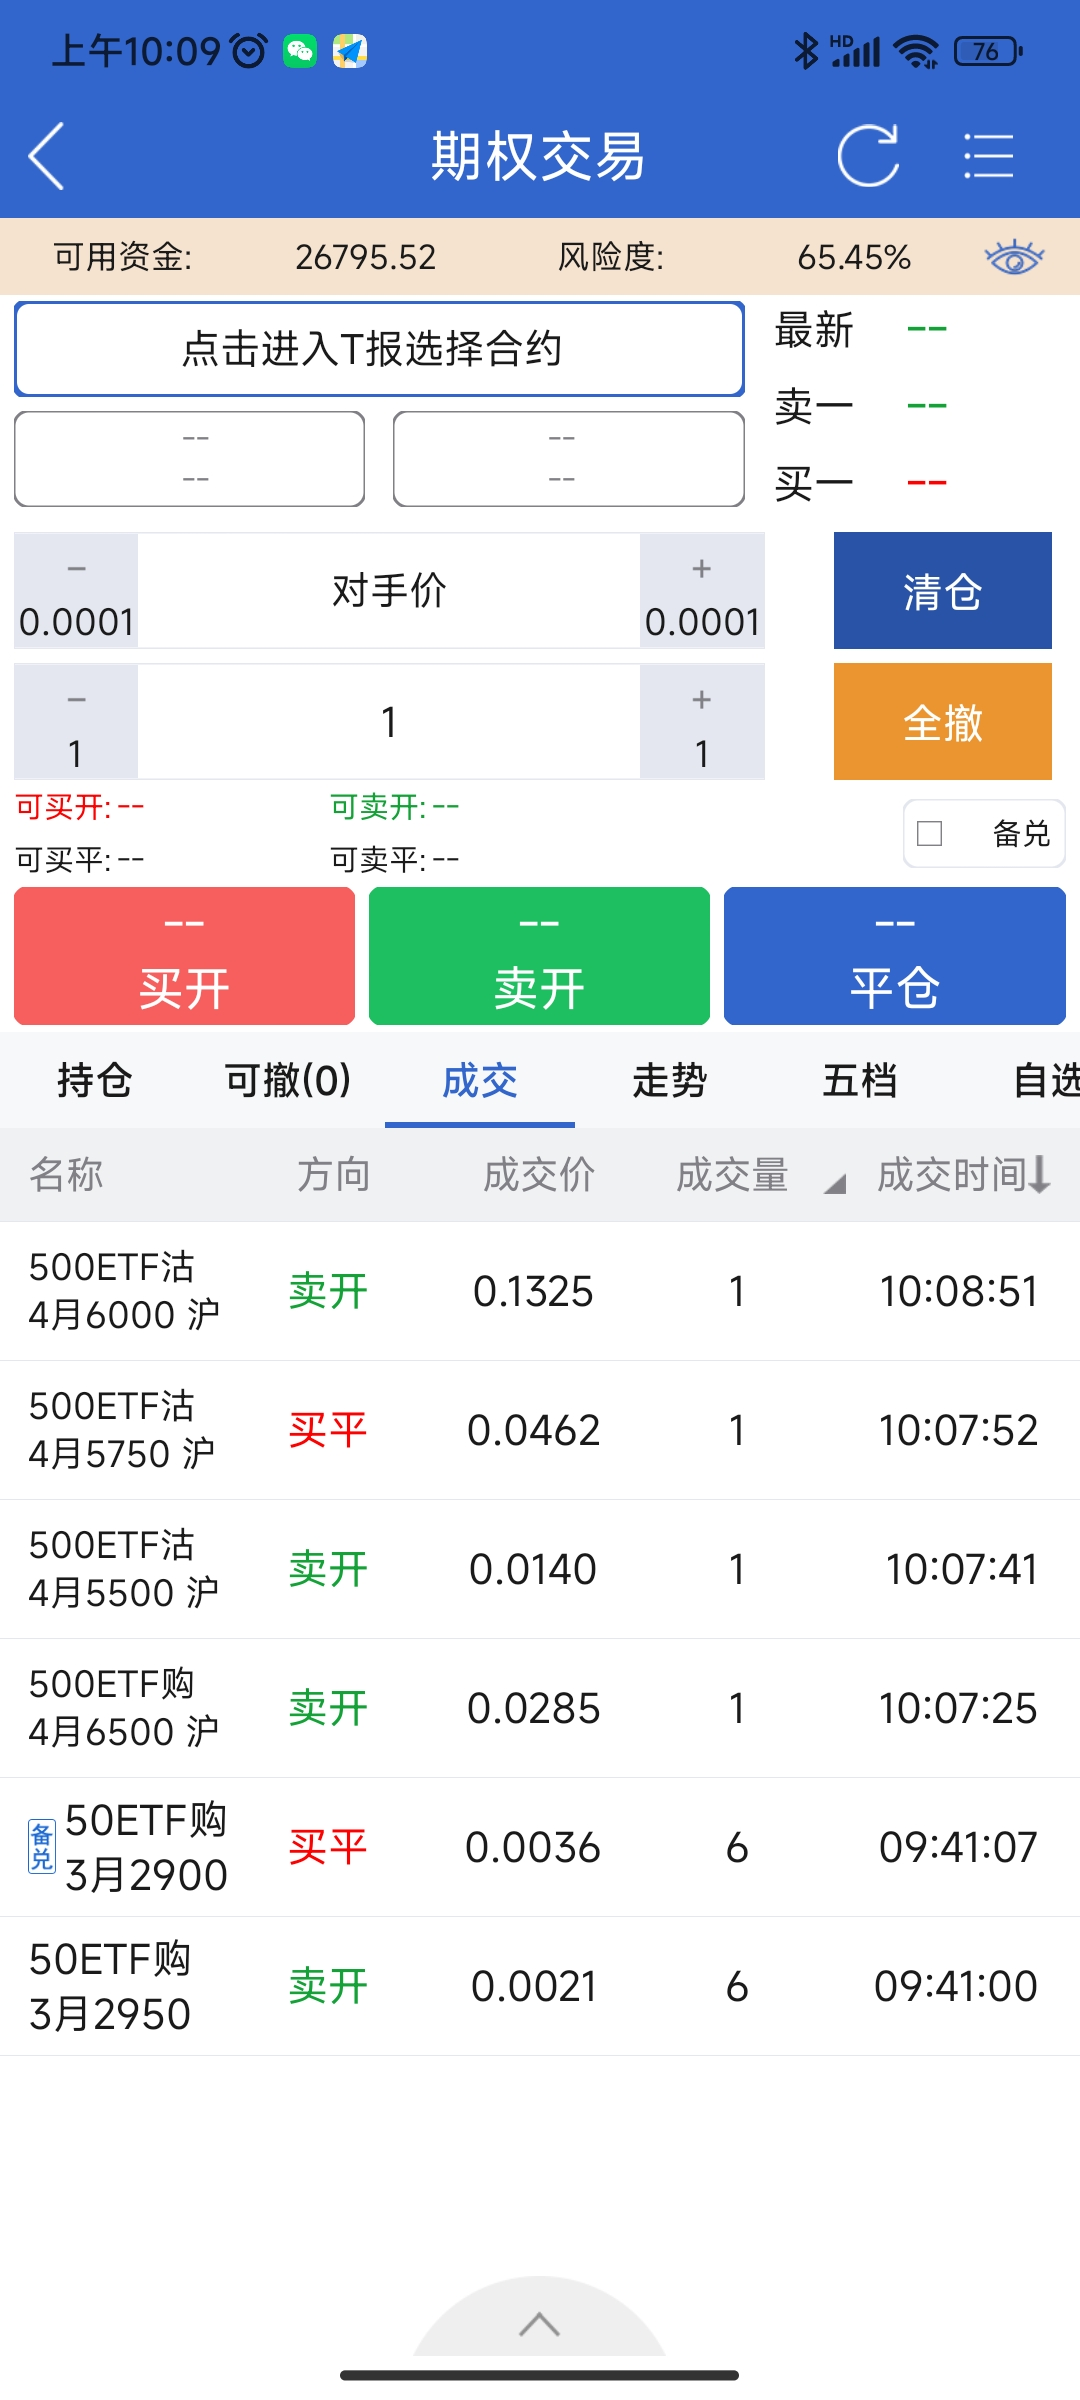Image resolution: width=1080 pixels, height=2400 pixels.
Task: Open the 备兑 tagged 50ETF购 3月2900 trade
Action: (540, 1847)
